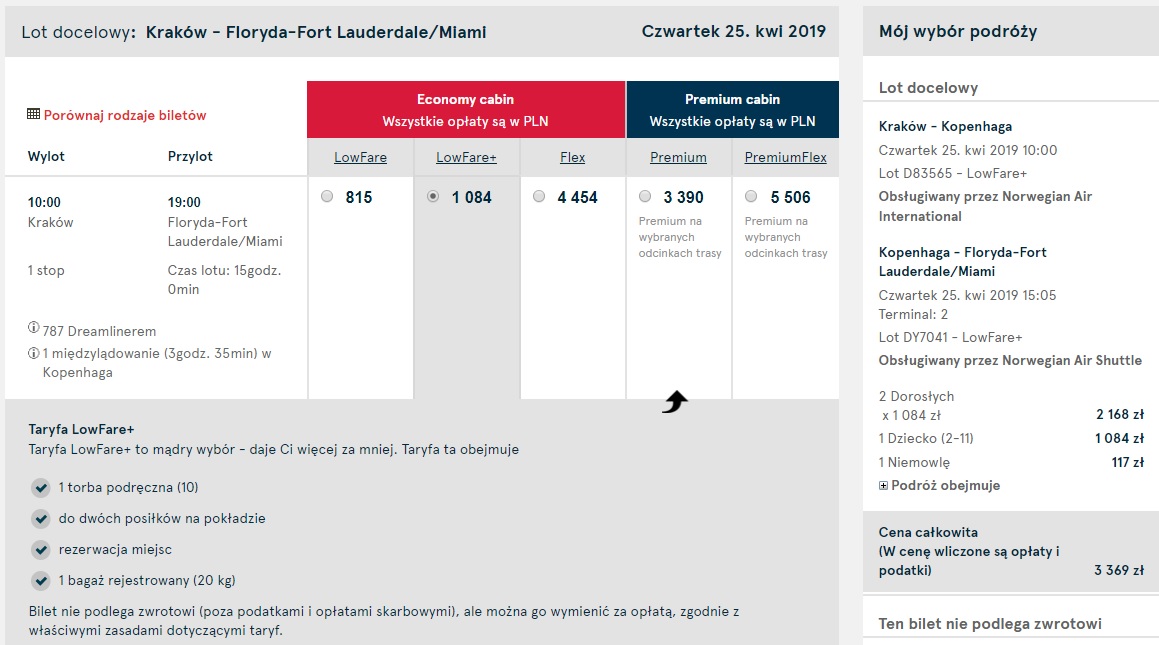This screenshot has height=645, width=1159.
Task: Select the LowFare 815 fare radio button
Action: [x=327, y=197]
